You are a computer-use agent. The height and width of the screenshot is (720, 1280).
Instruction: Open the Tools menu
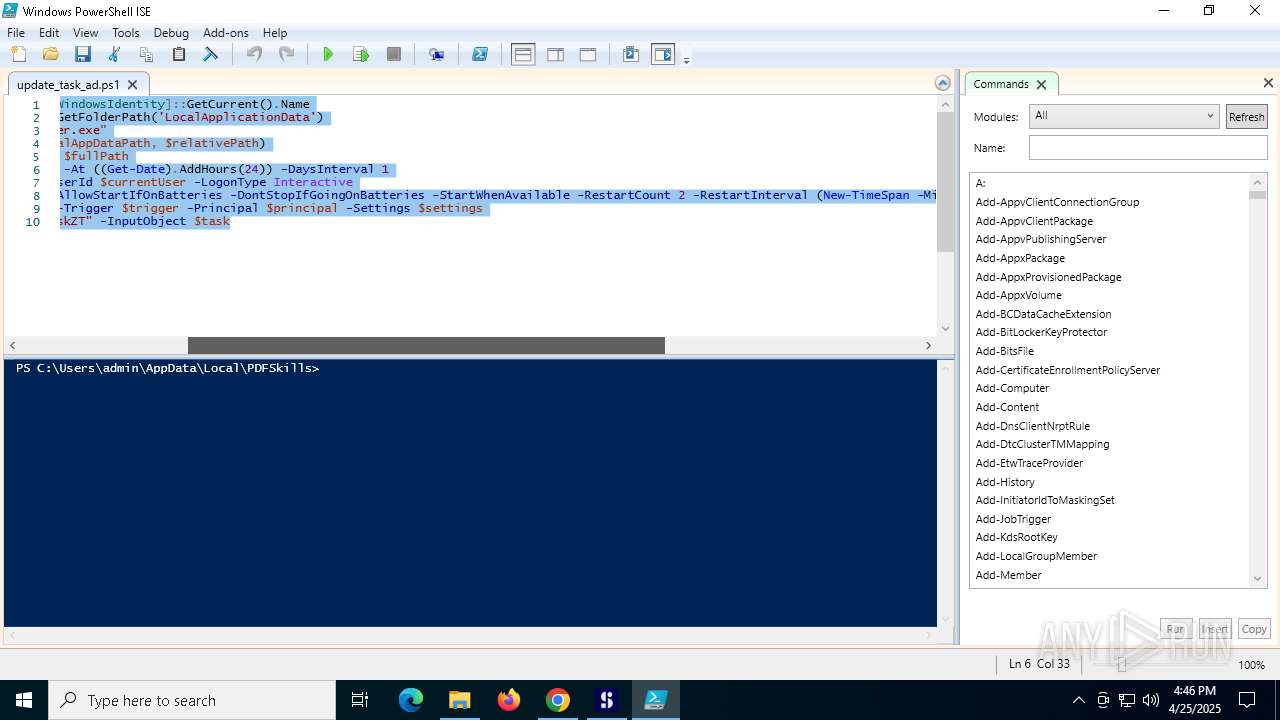(x=126, y=33)
